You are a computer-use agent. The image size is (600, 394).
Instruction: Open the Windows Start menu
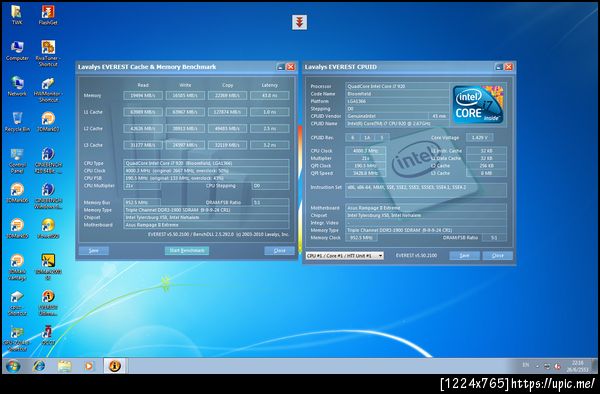(x=13, y=366)
